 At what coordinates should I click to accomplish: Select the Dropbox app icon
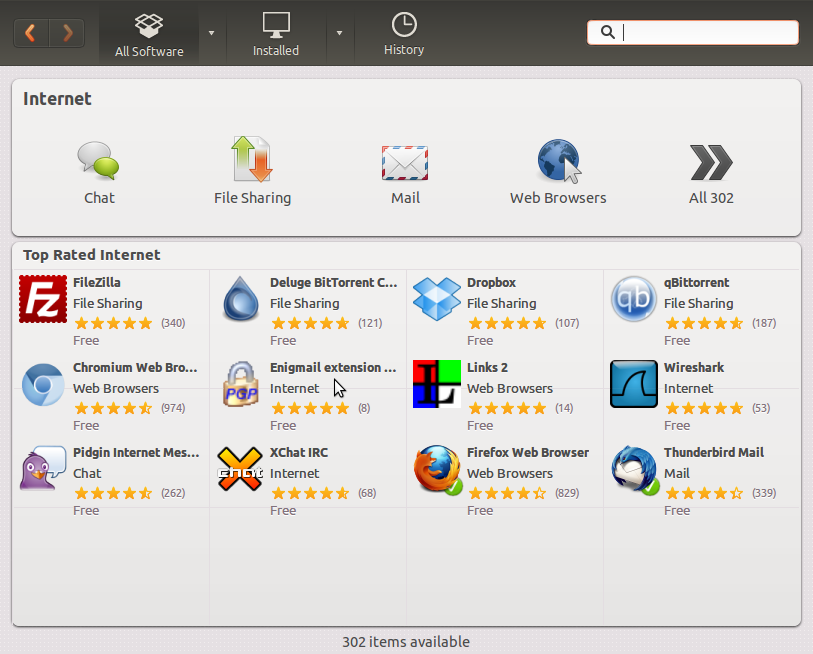click(437, 298)
